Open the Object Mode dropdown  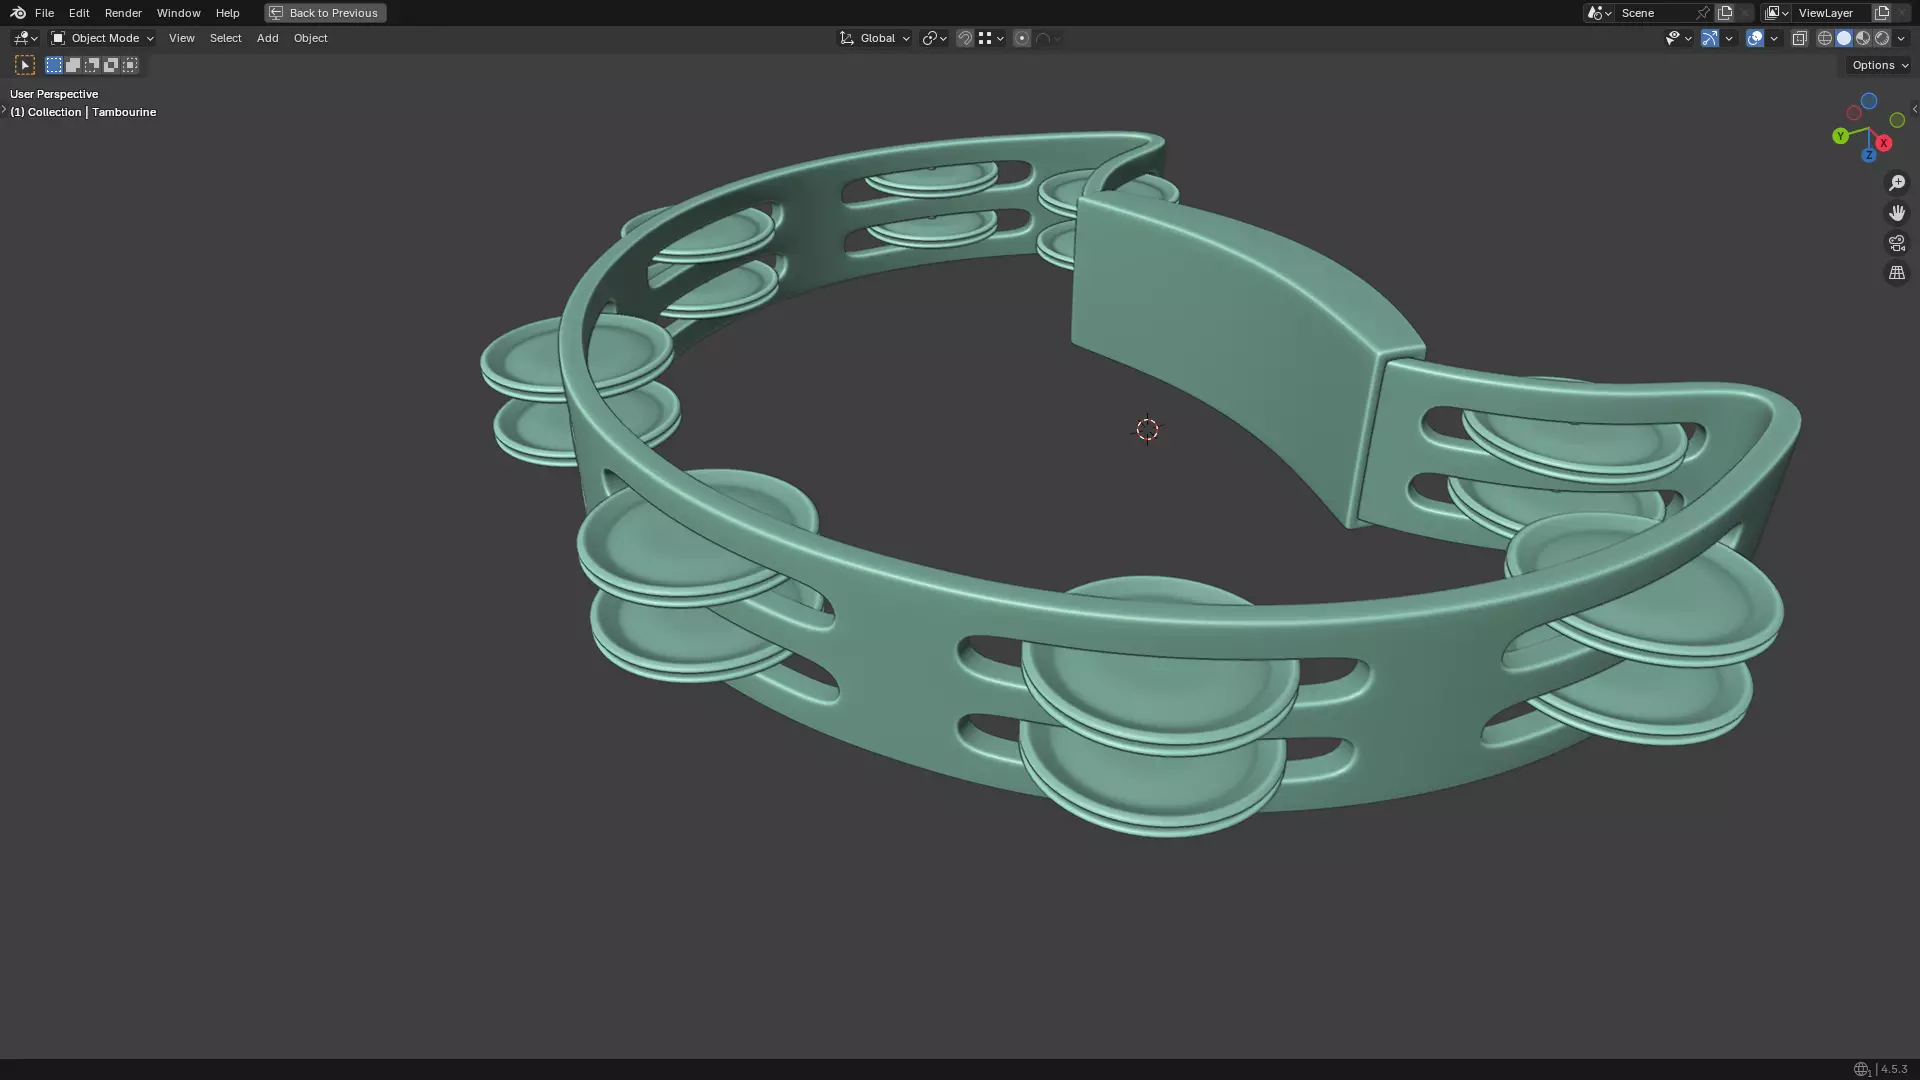102,38
